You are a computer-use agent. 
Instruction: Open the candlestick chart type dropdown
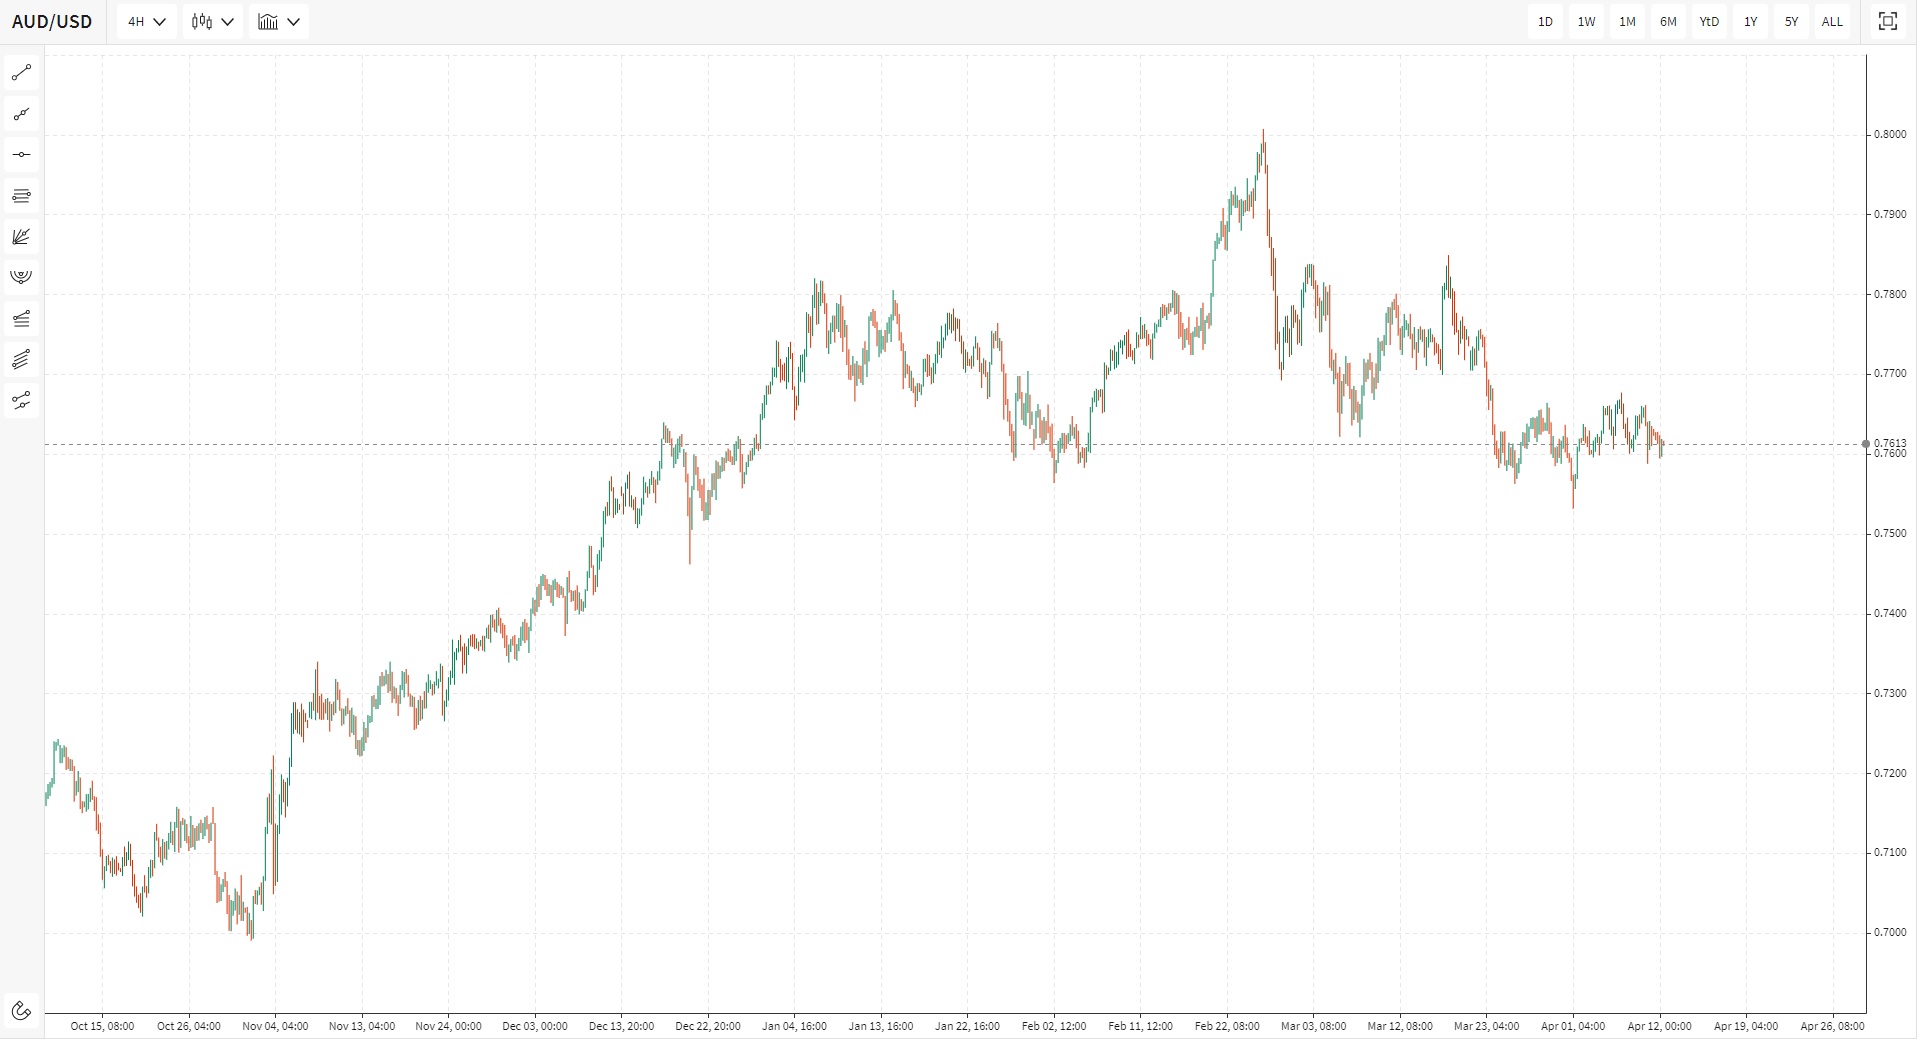point(212,22)
